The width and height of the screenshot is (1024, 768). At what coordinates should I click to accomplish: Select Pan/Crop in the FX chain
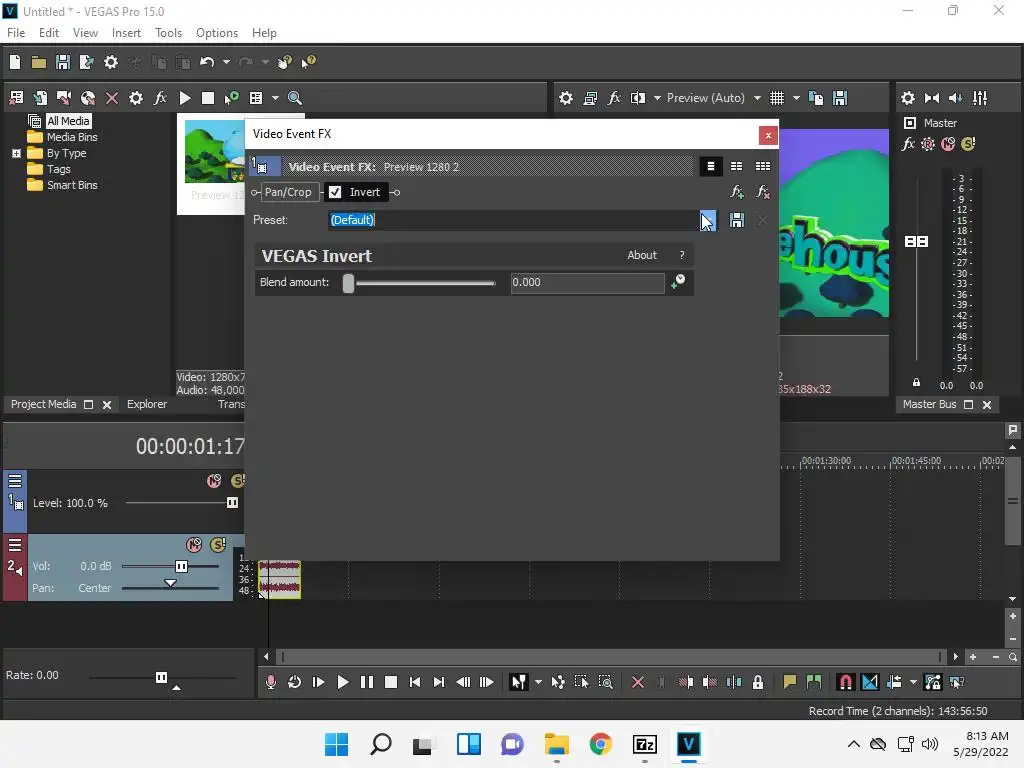tap(288, 192)
